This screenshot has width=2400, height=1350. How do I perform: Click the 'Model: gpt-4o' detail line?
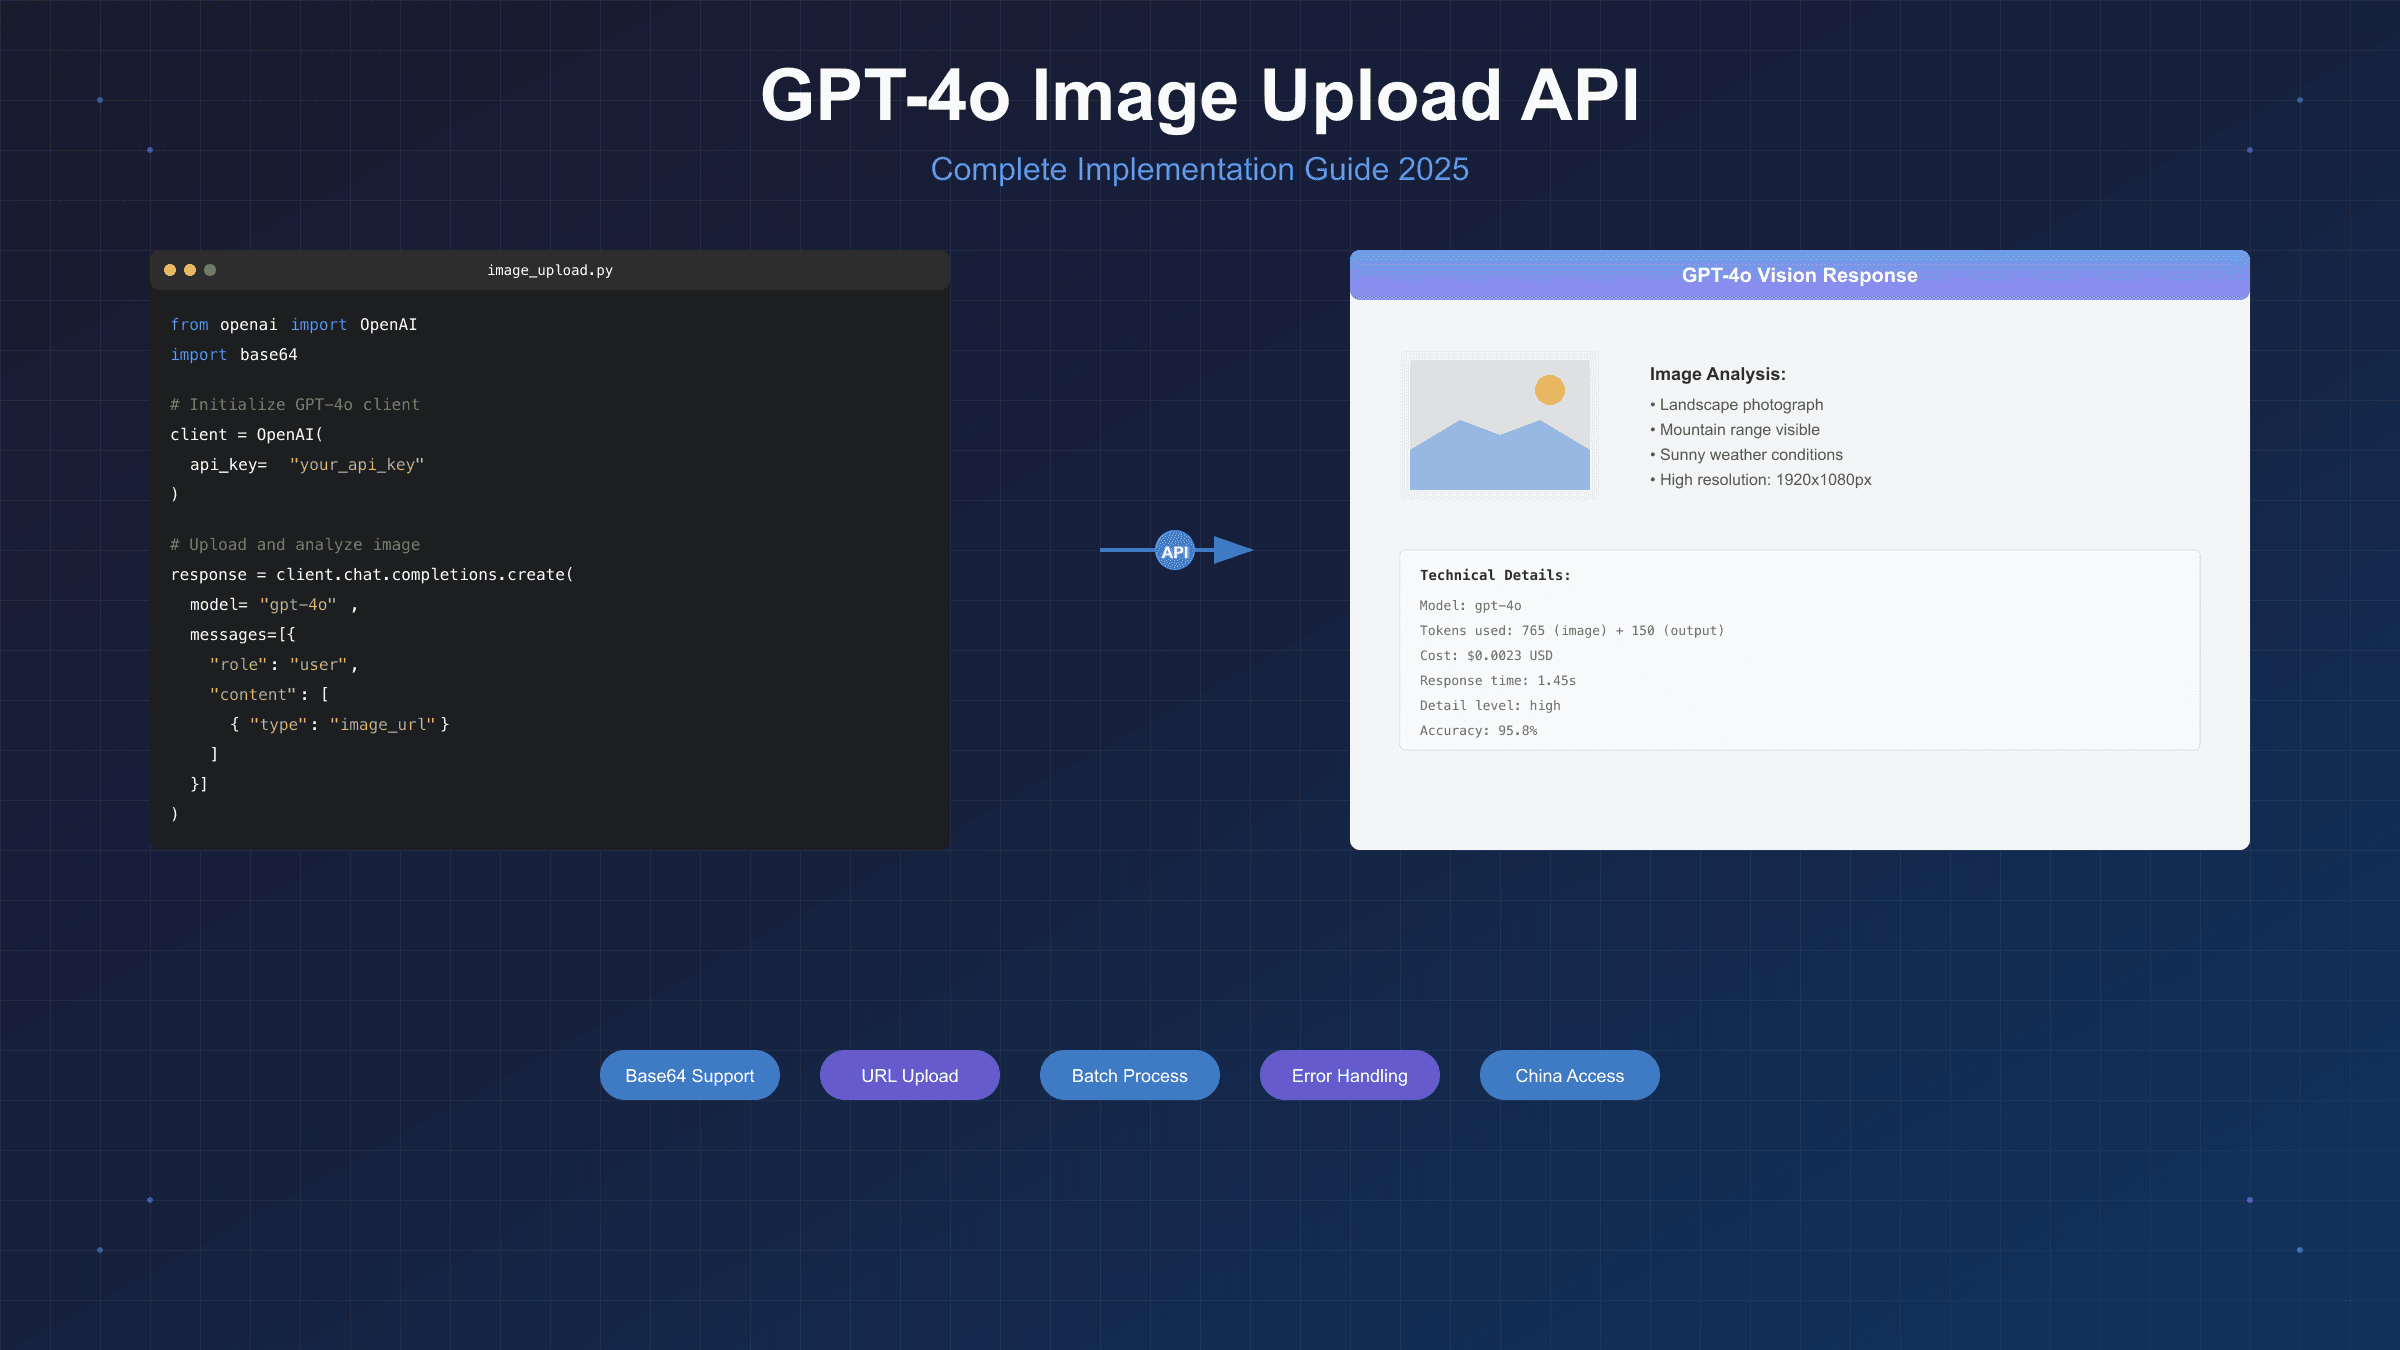[1470, 605]
